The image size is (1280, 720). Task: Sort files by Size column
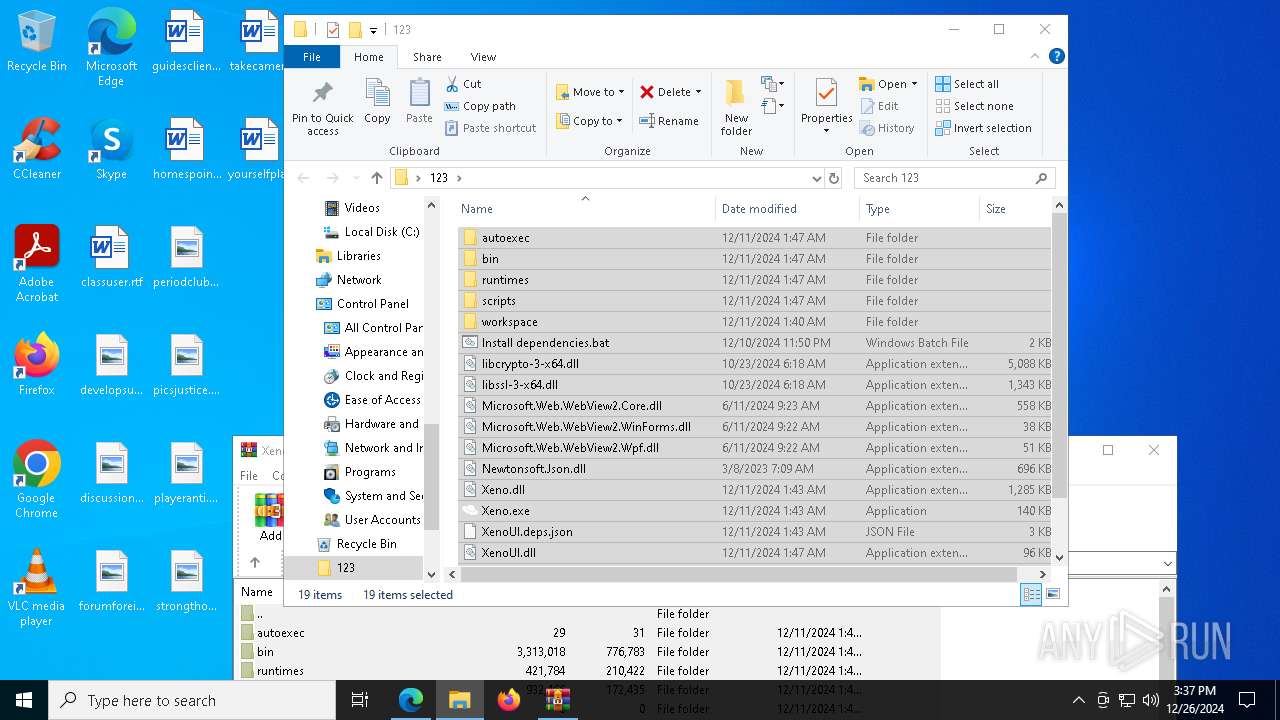tap(1015, 208)
